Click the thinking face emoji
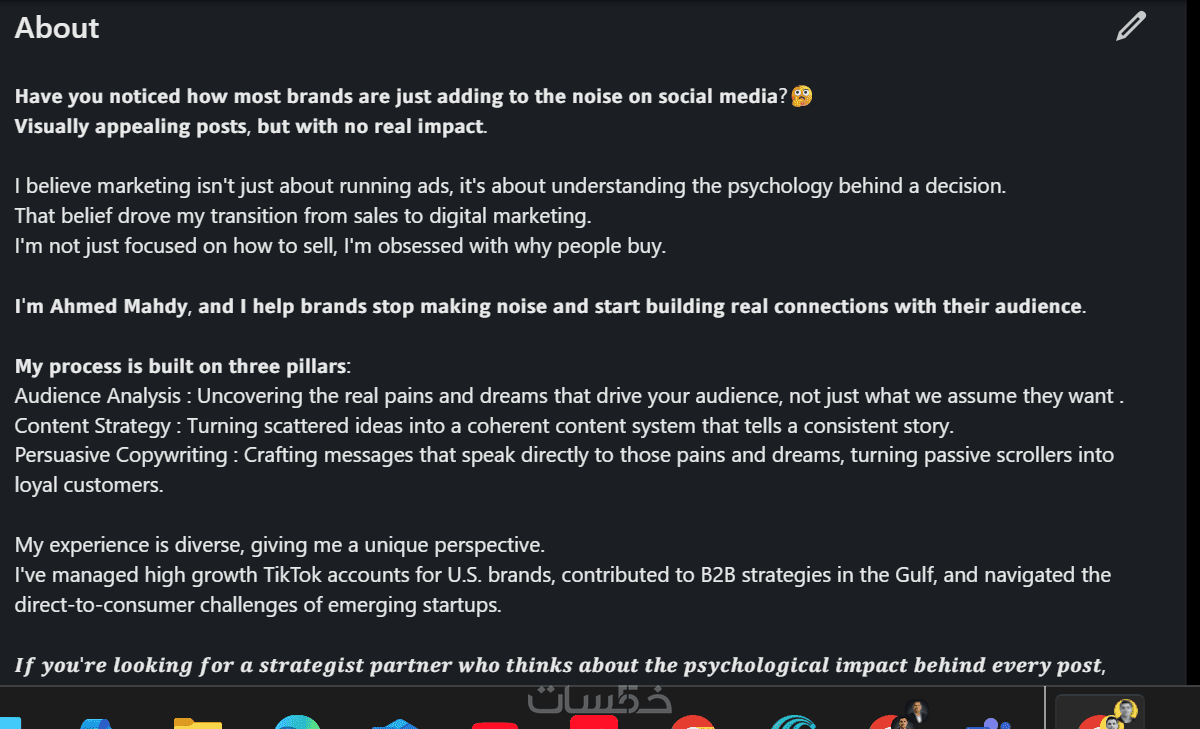The height and width of the screenshot is (729, 1200). pyautogui.click(x=801, y=96)
